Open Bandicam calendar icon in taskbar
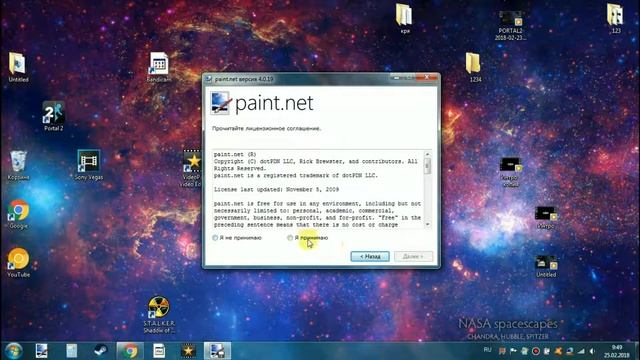 159,351
